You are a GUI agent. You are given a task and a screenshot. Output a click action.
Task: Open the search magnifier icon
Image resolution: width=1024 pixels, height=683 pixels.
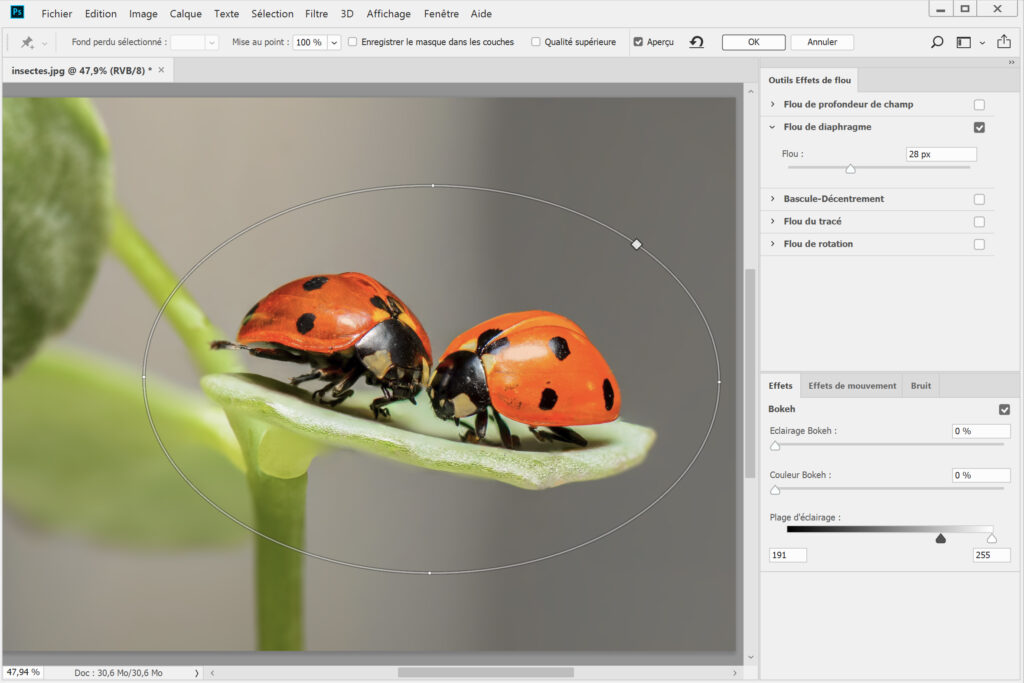click(937, 42)
